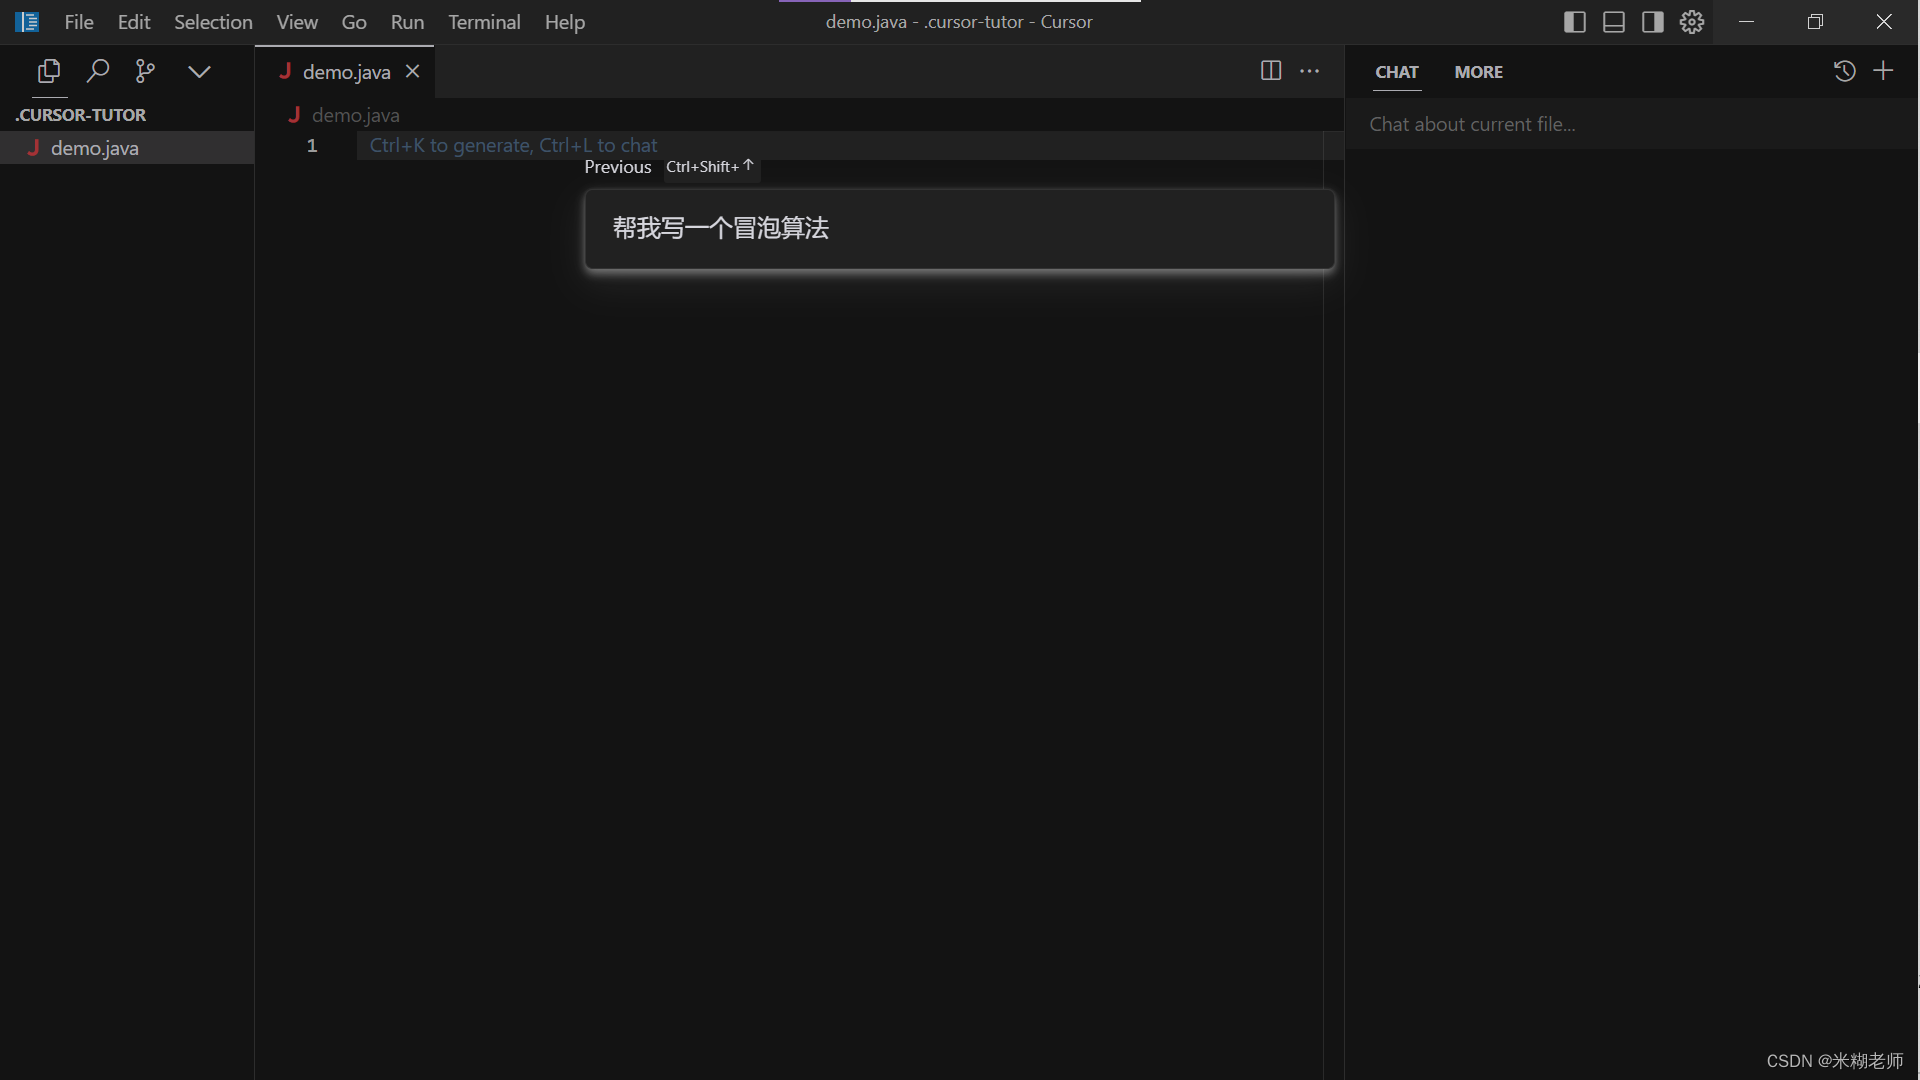The height and width of the screenshot is (1080, 1920).
Task: Start a new chat with plus icon
Action: point(1883,71)
